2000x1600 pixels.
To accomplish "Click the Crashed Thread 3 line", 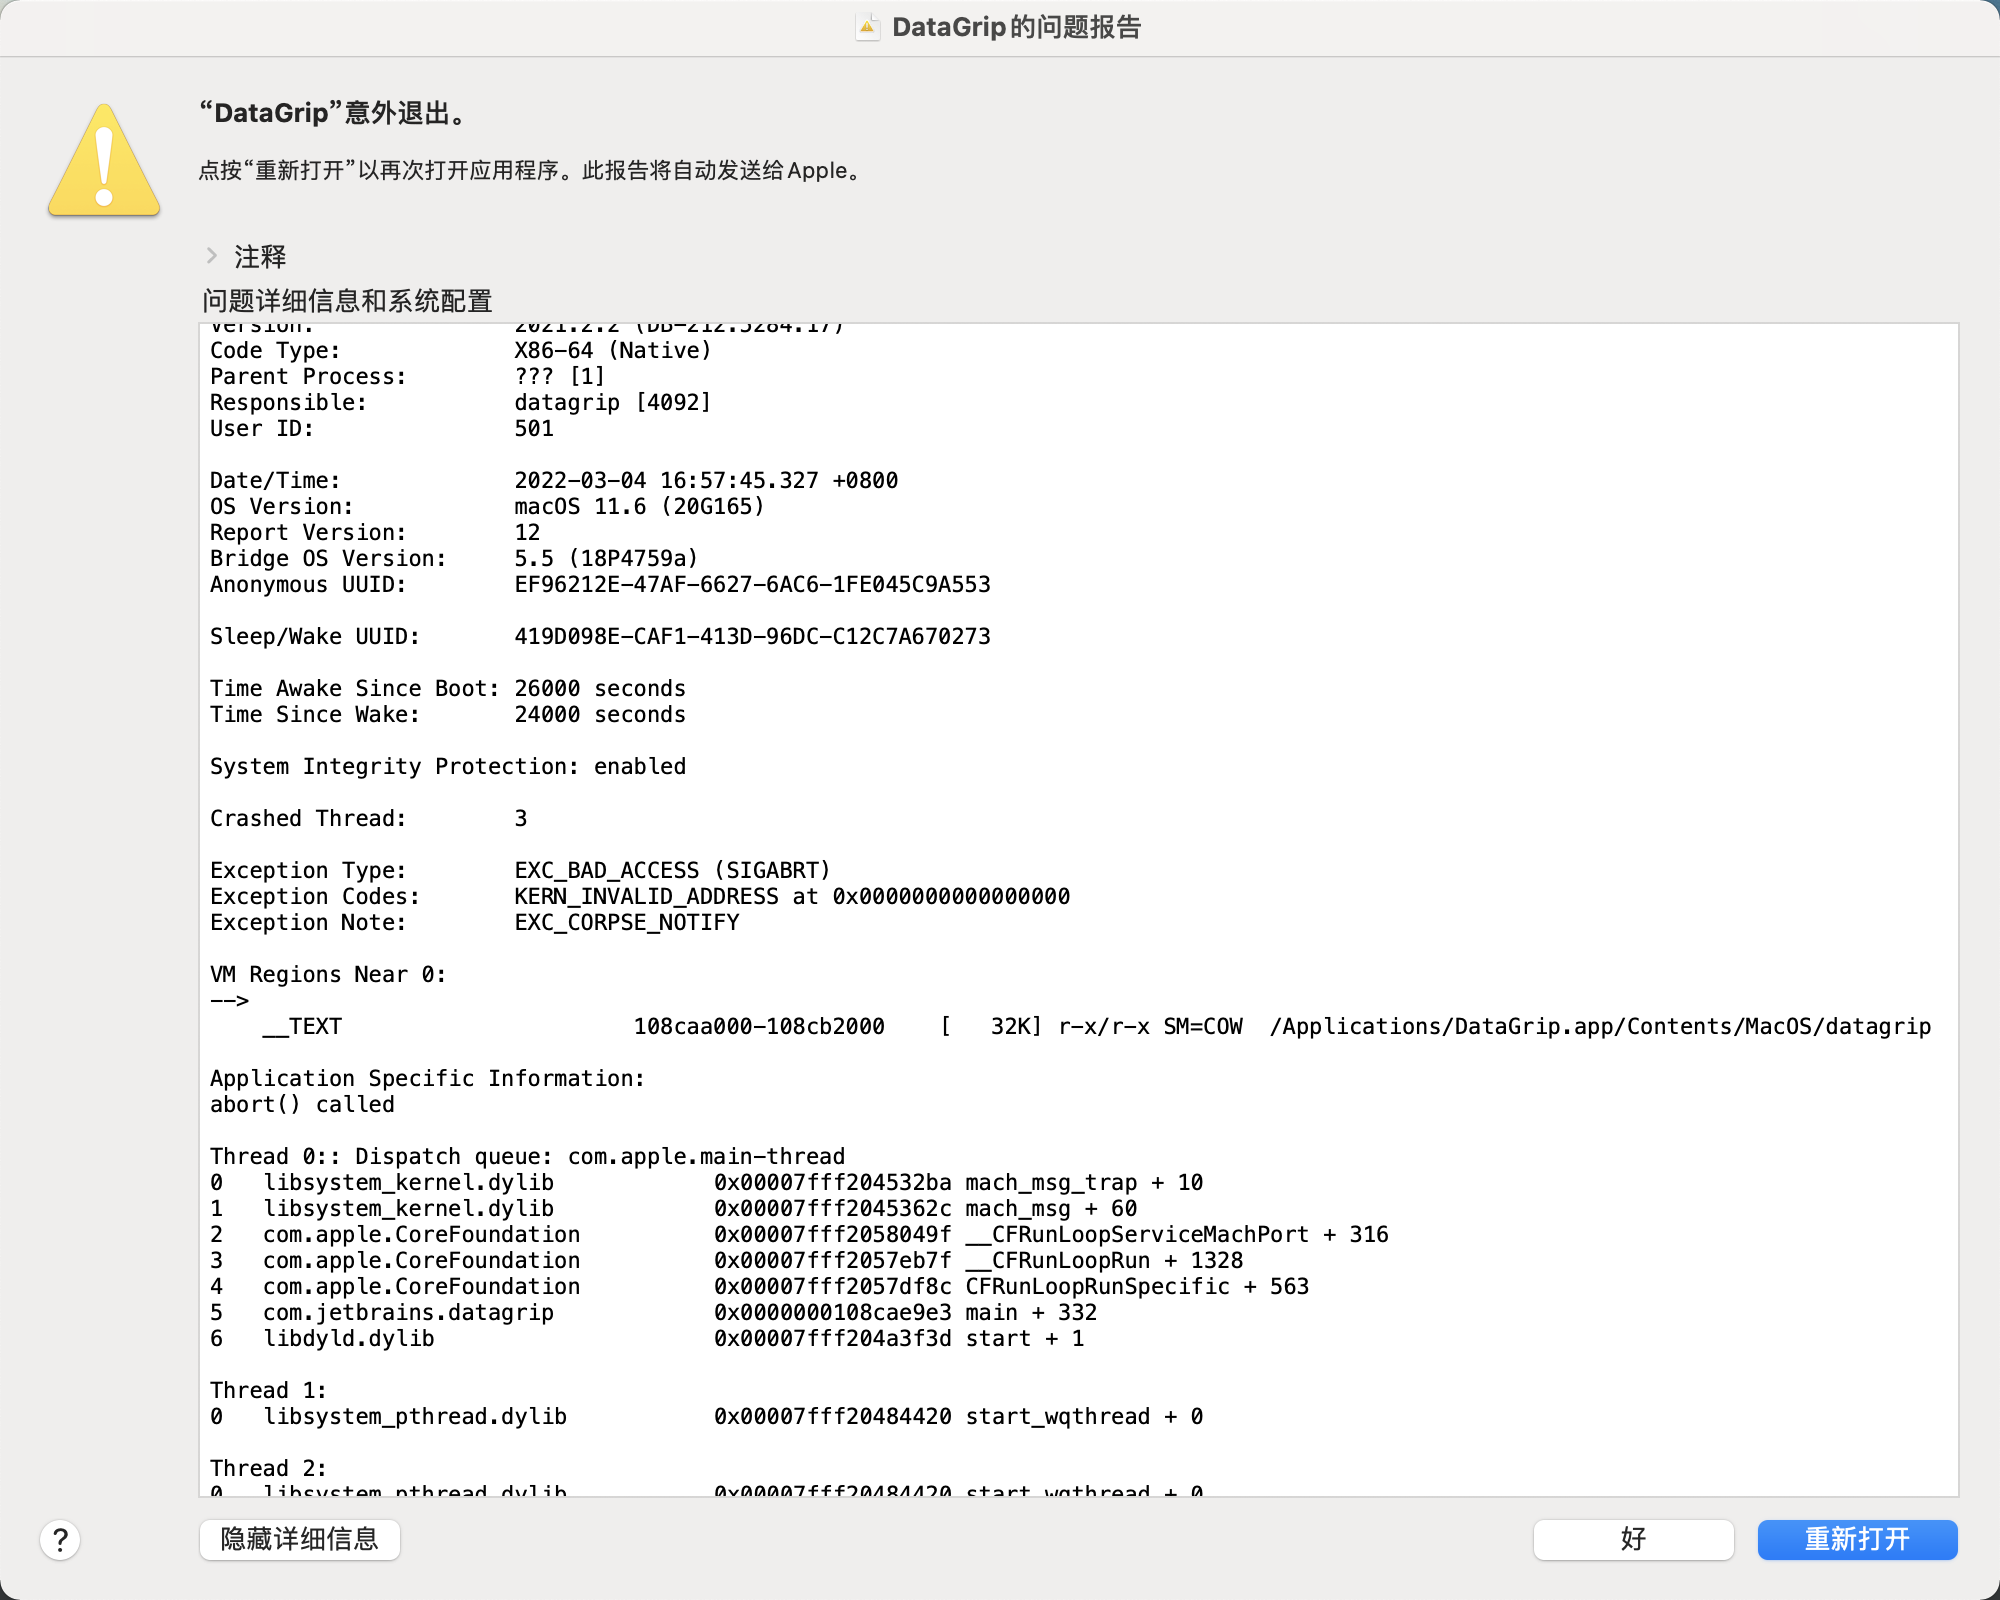I will point(368,818).
